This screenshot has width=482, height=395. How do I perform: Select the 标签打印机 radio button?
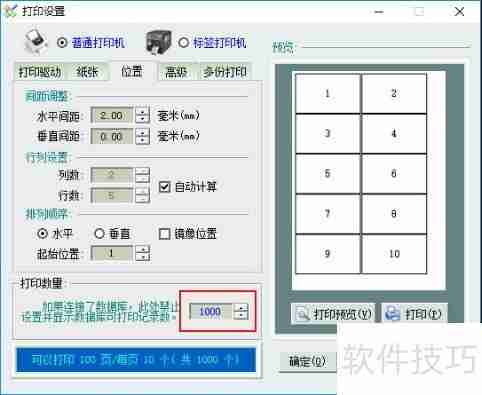(x=184, y=42)
